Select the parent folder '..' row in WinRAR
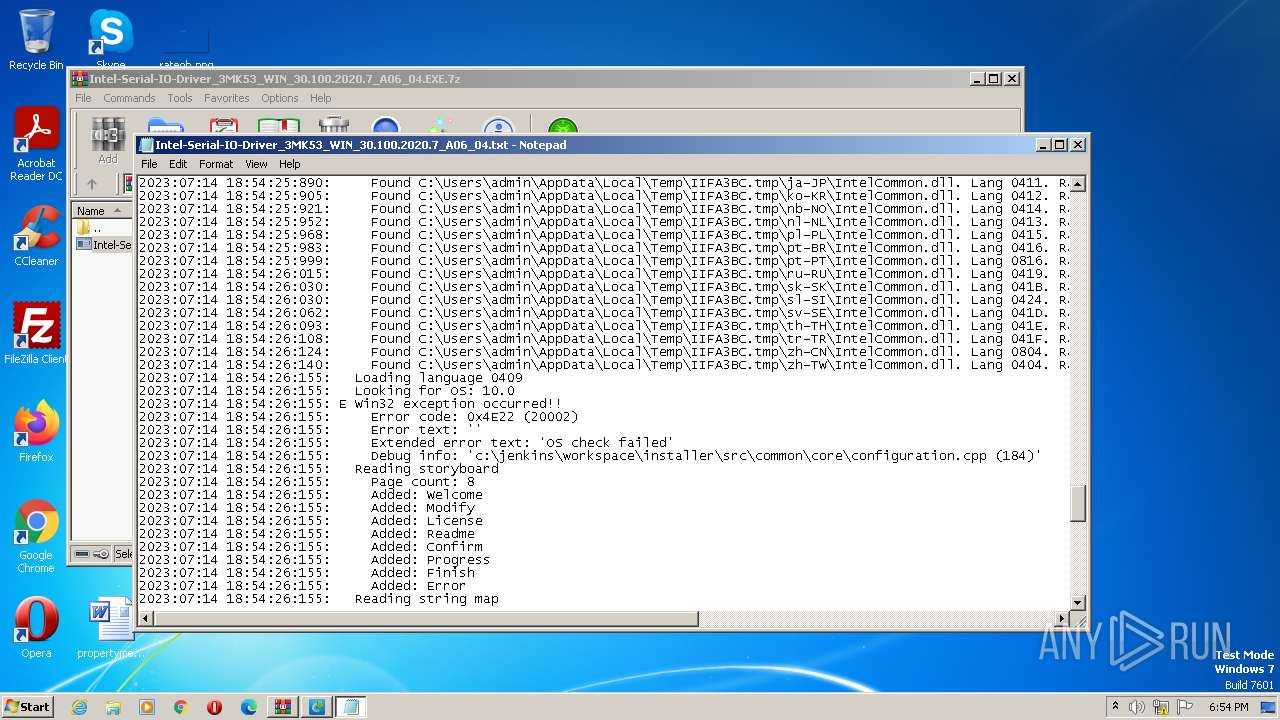 coord(102,228)
